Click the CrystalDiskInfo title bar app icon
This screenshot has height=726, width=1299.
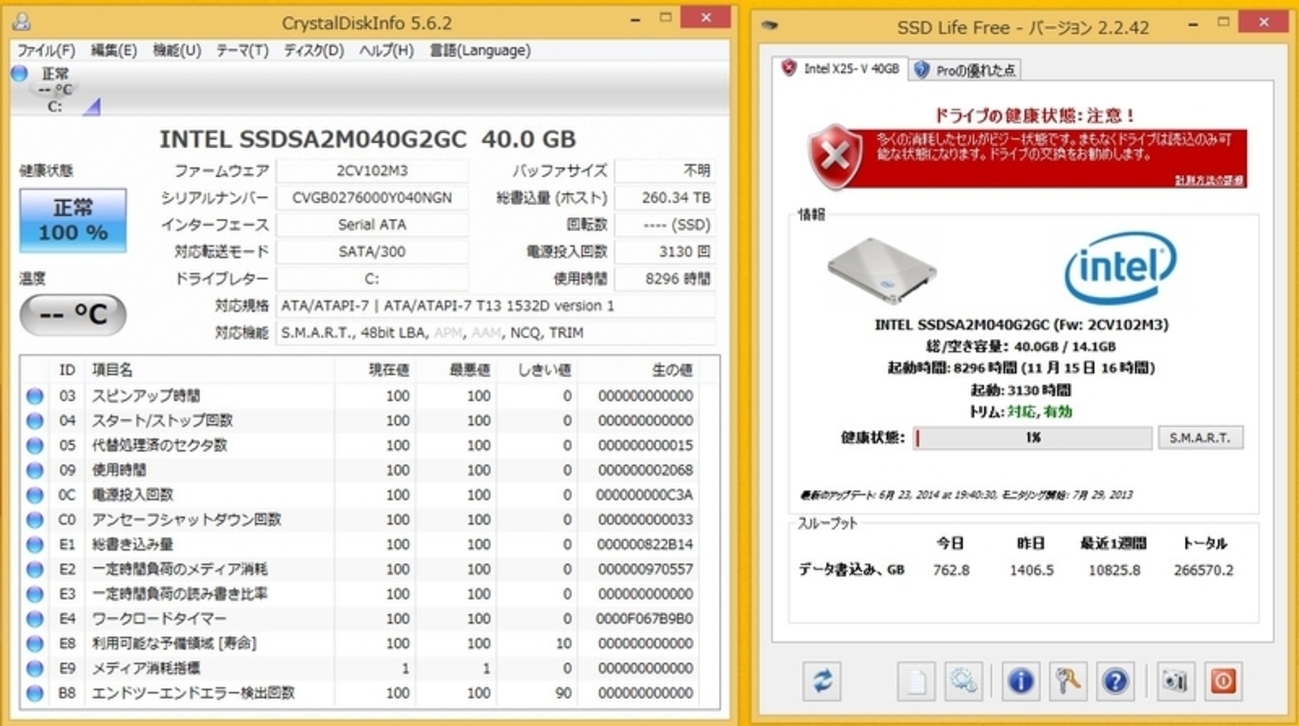coord(21,21)
